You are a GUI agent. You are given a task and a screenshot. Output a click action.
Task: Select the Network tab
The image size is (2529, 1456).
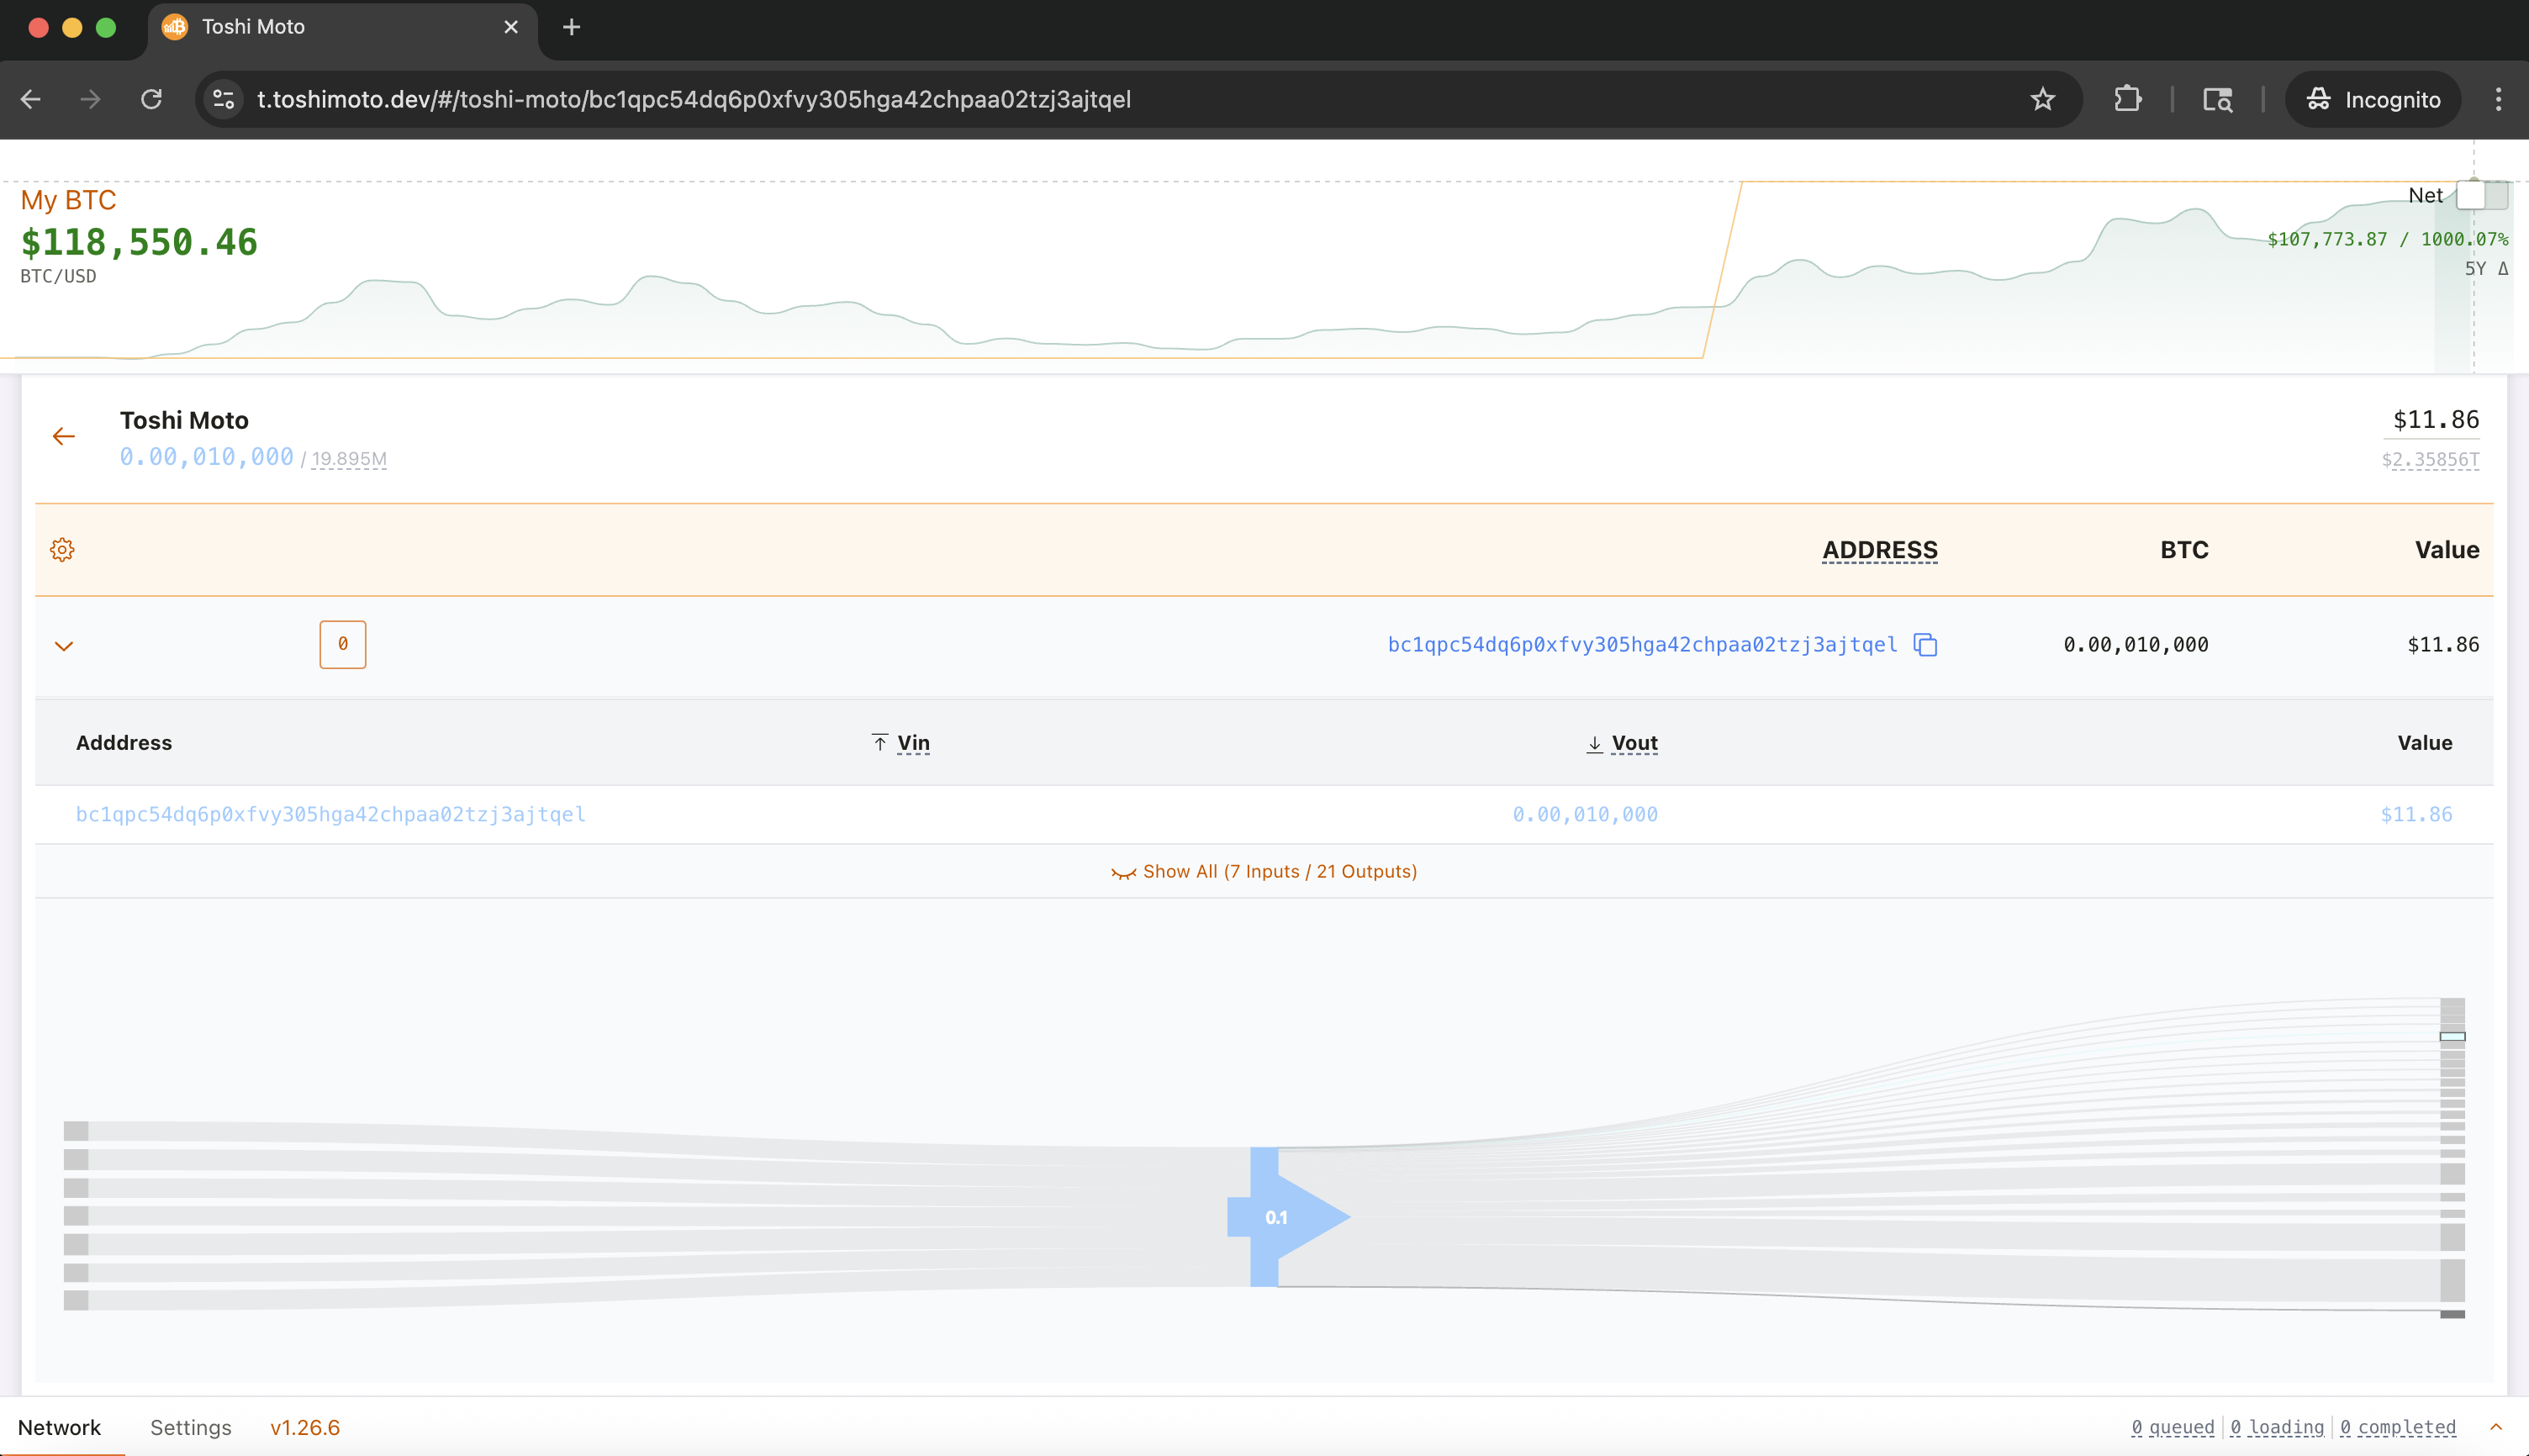[59, 1427]
